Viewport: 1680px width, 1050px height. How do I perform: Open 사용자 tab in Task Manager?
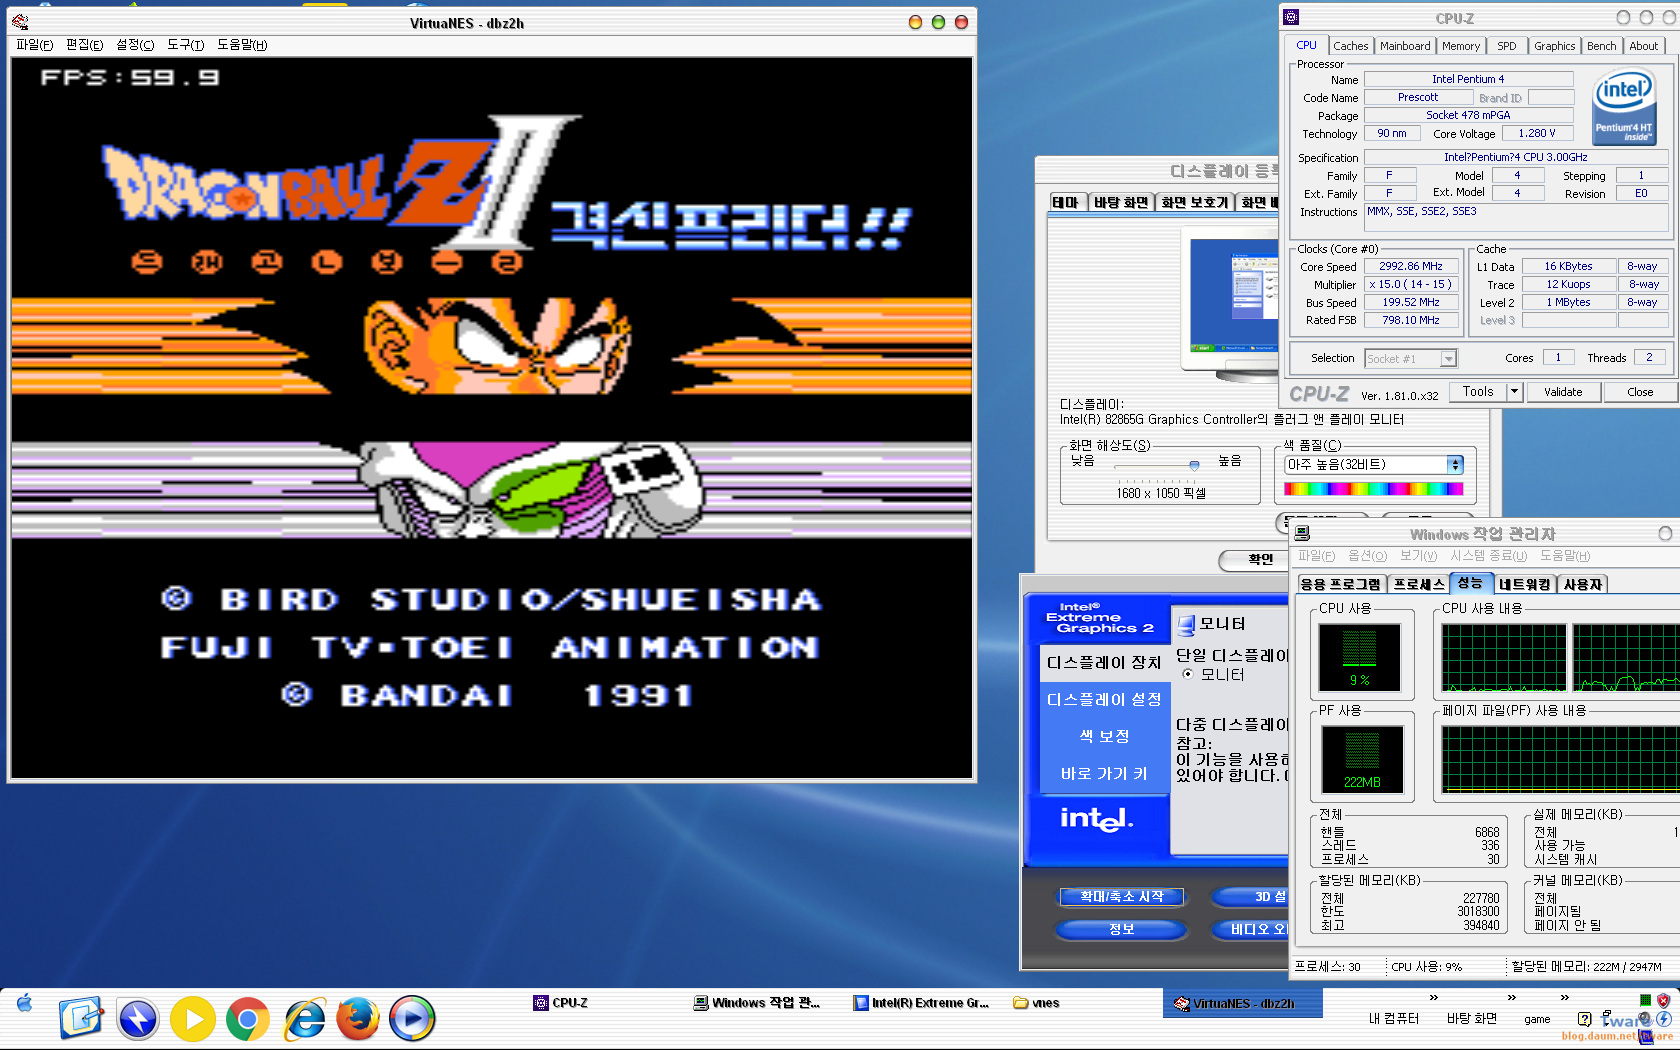pos(1583,584)
